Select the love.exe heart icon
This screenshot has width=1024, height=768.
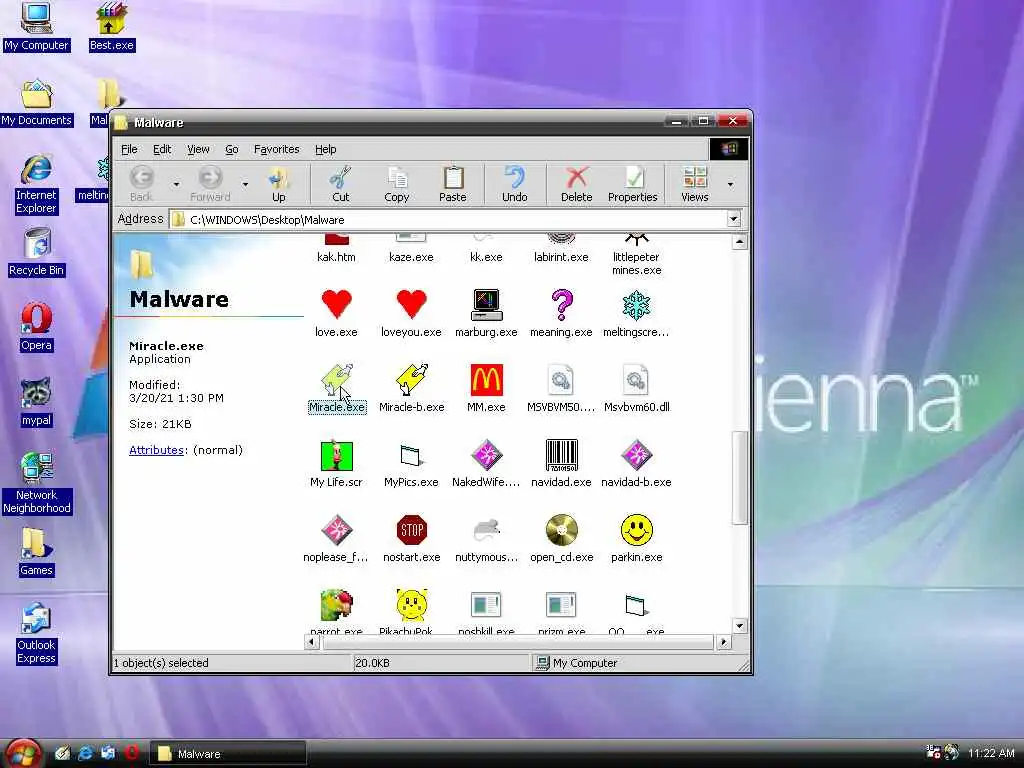pyautogui.click(x=336, y=304)
